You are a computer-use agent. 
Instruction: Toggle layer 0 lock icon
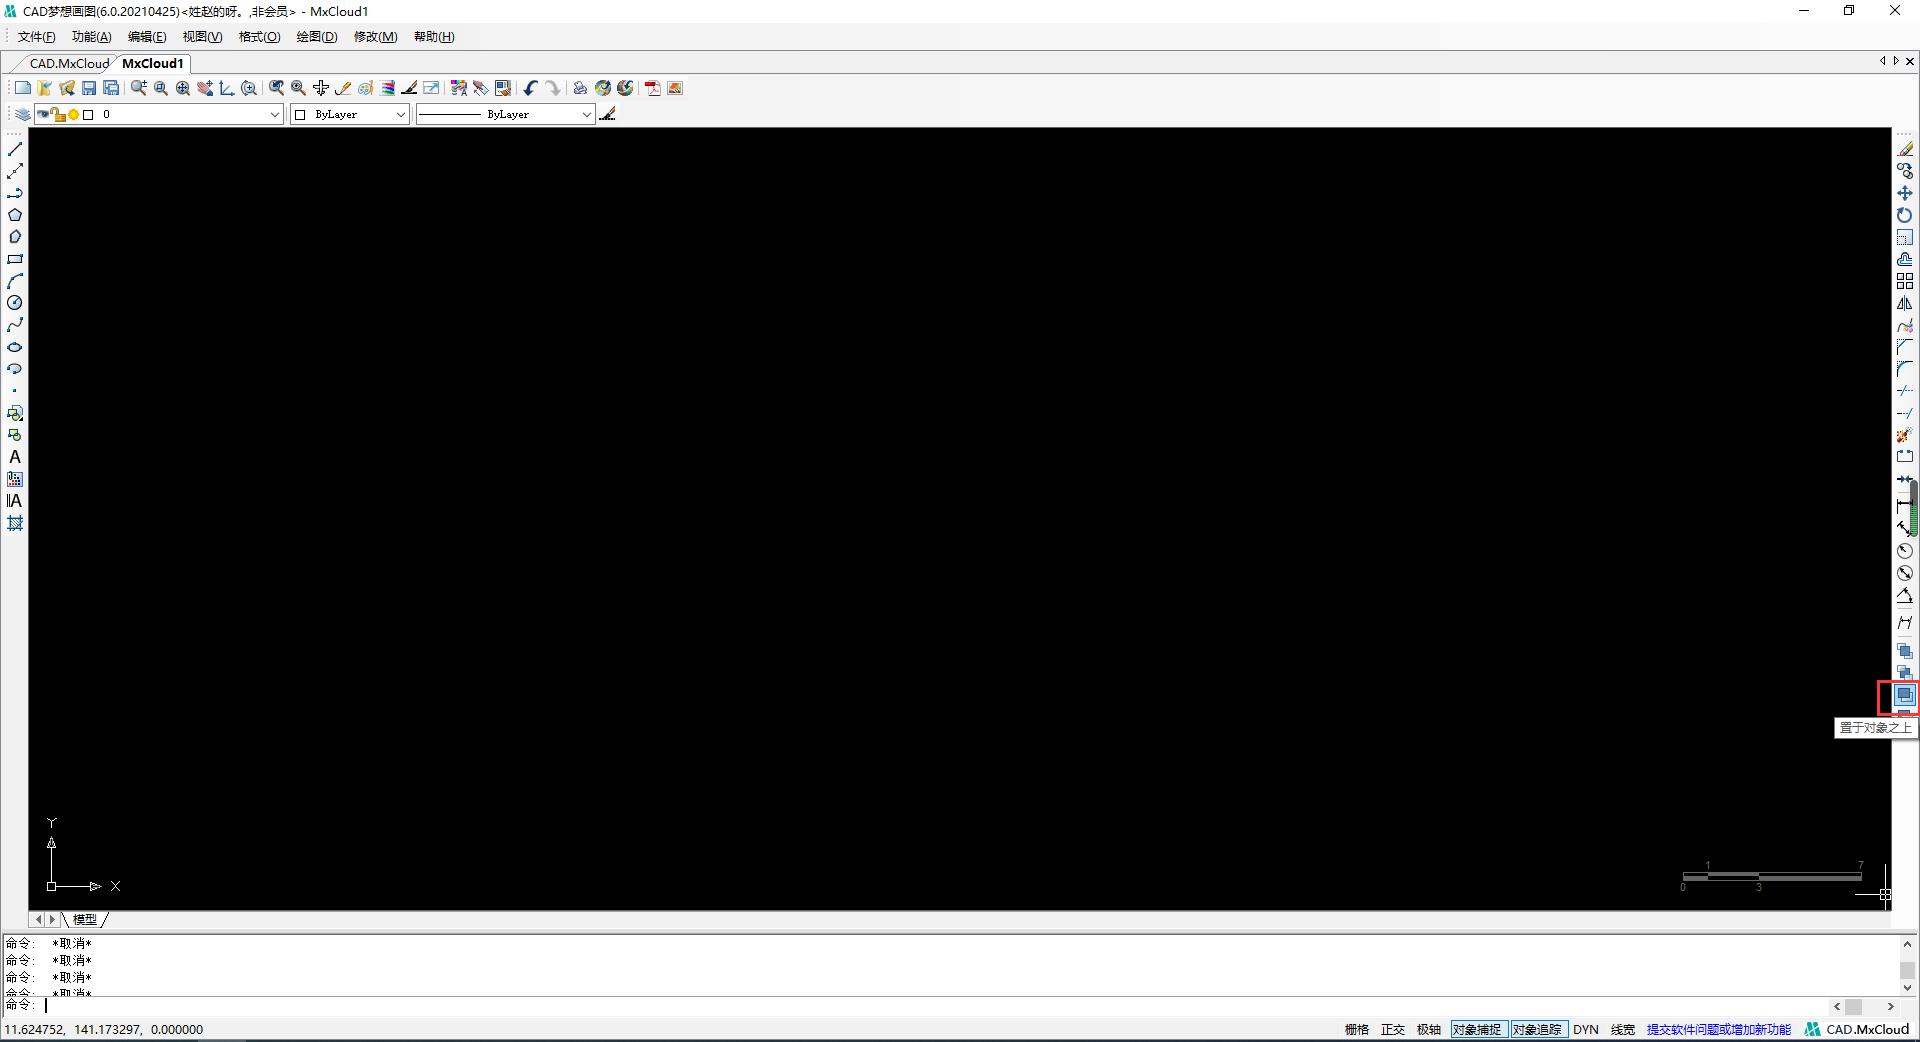pos(59,115)
